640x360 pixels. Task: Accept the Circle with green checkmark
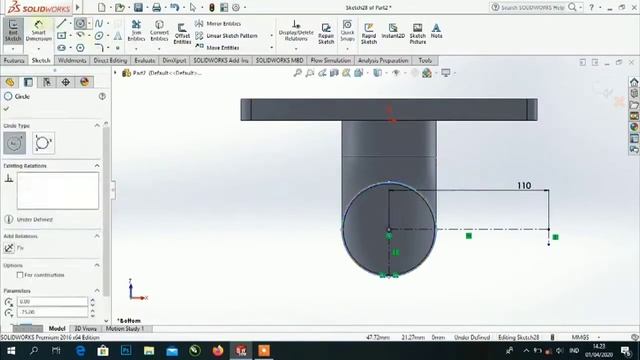tap(6, 109)
